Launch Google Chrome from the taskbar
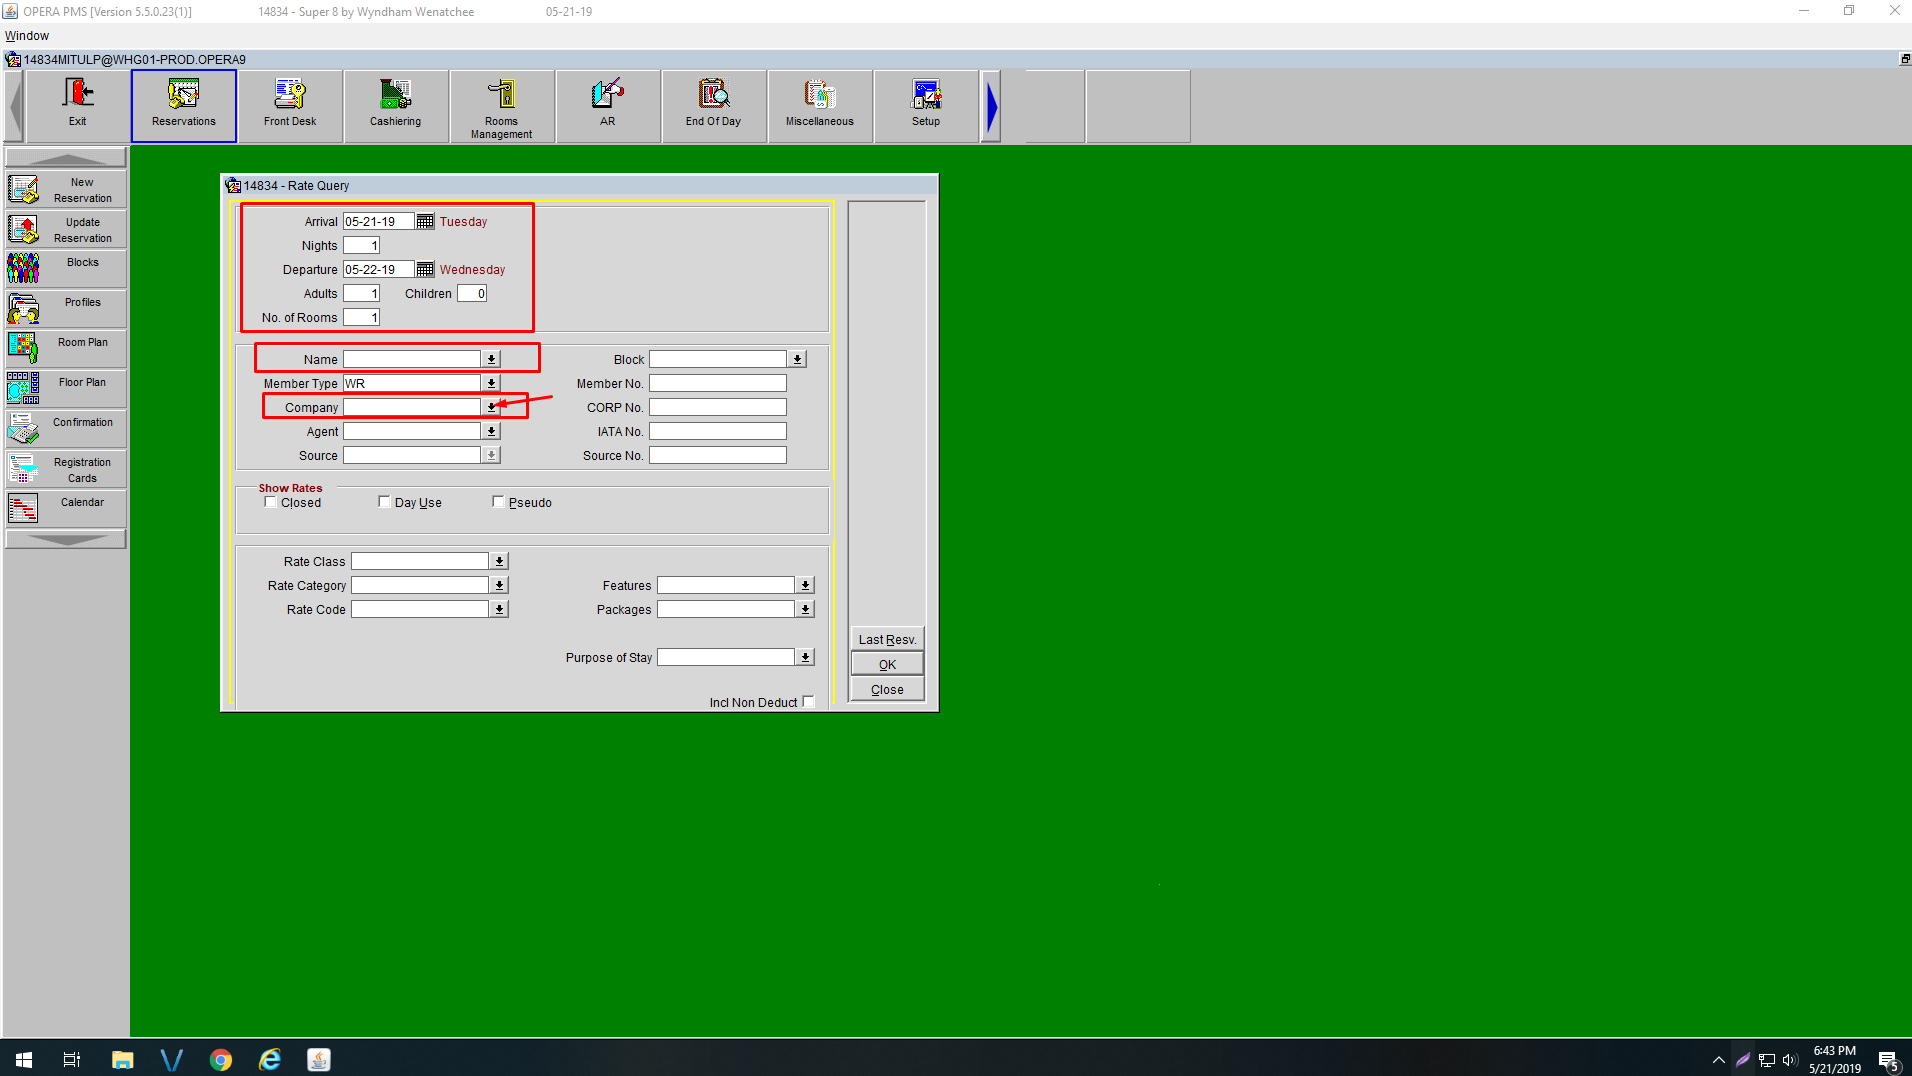 click(221, 1060)
